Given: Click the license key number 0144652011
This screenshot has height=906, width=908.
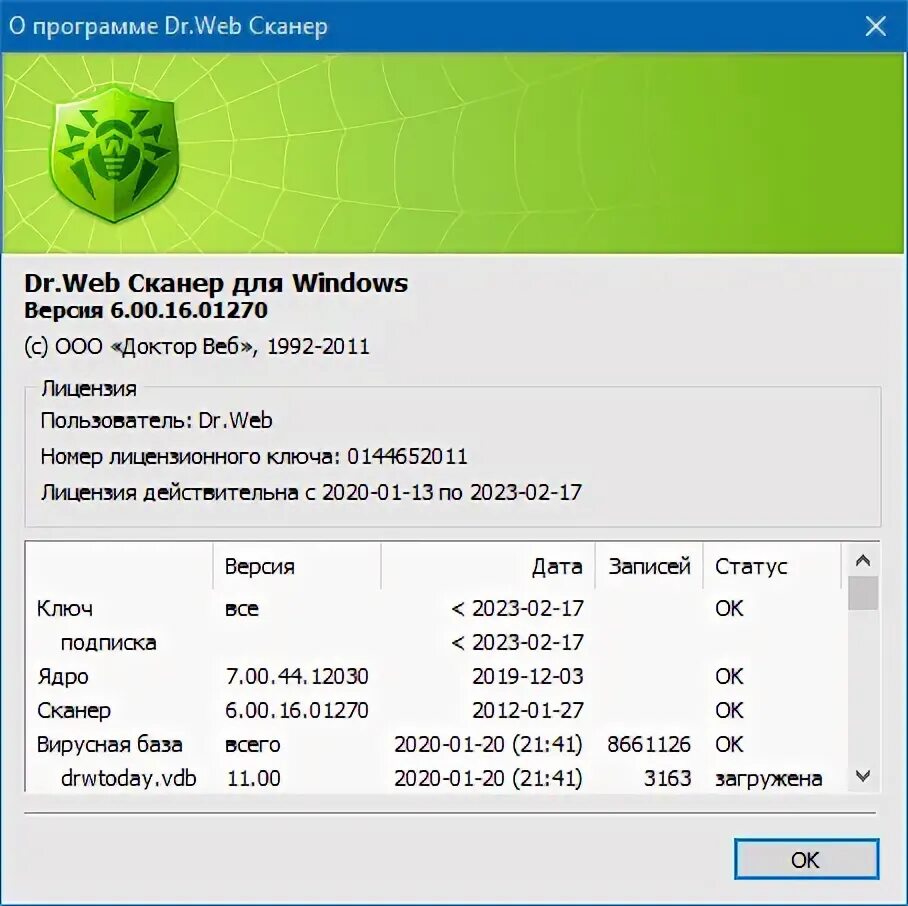Looking at the screenshot, I should [x=406, y=456].
